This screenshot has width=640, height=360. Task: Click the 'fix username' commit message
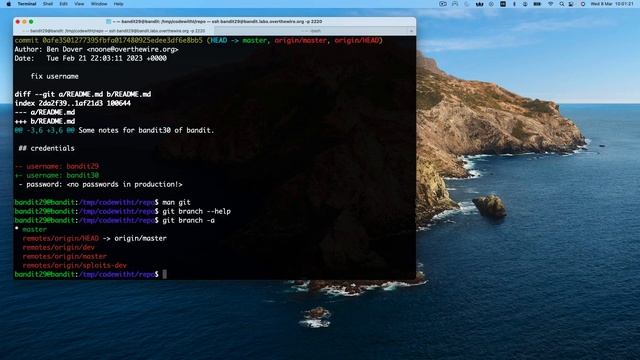54,76
